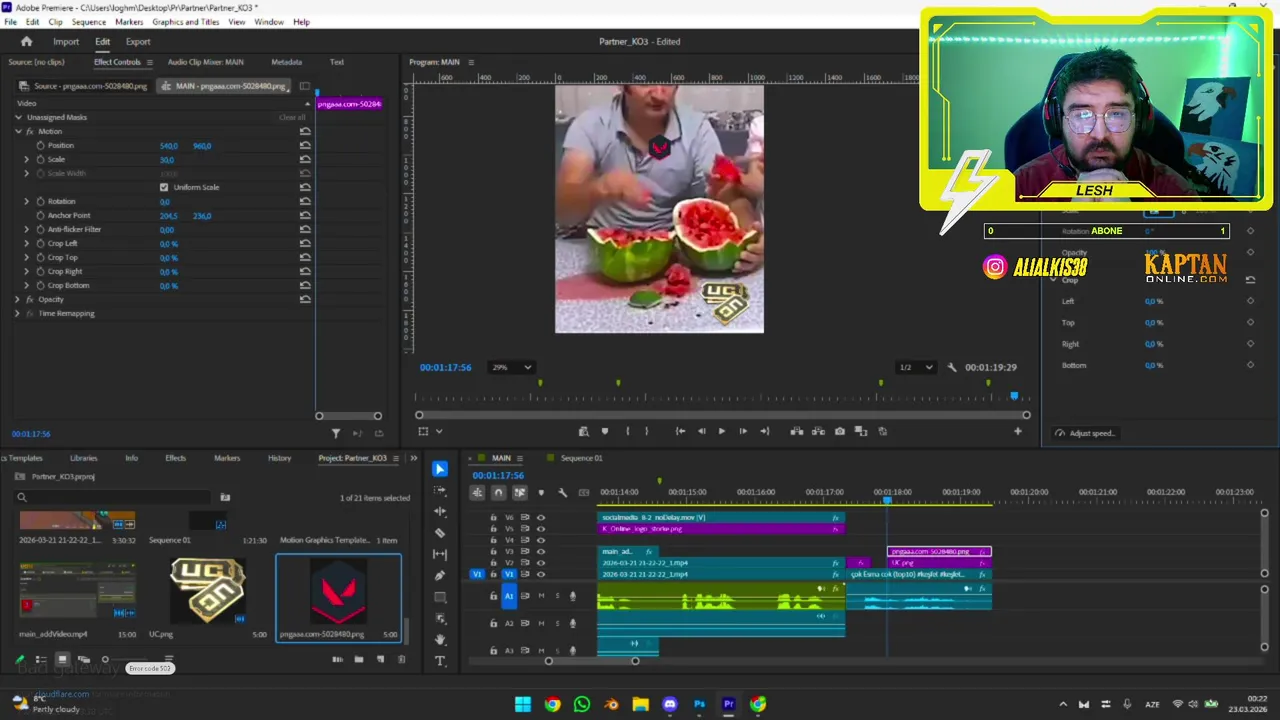The height and width of the screenshot is (720, 1280).
Task: Select the Hand tool
Action: point(440,640)
